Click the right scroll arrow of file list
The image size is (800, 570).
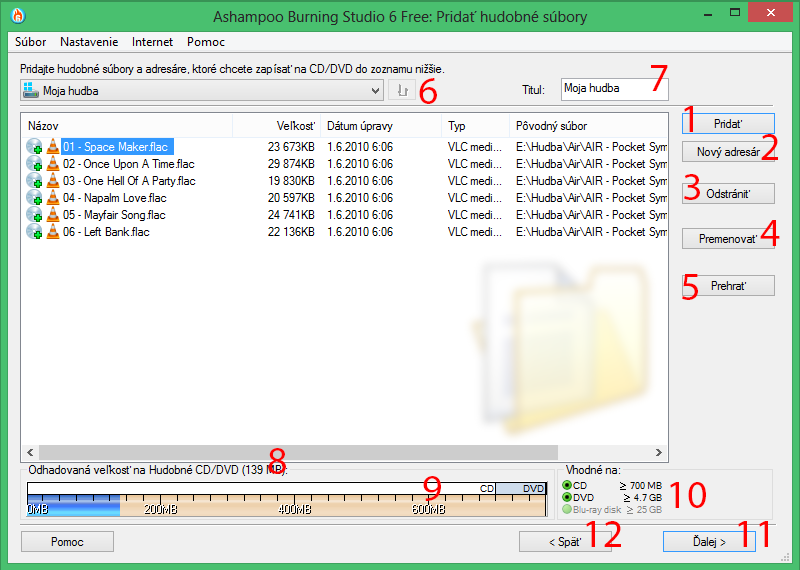tap(659, 452)
